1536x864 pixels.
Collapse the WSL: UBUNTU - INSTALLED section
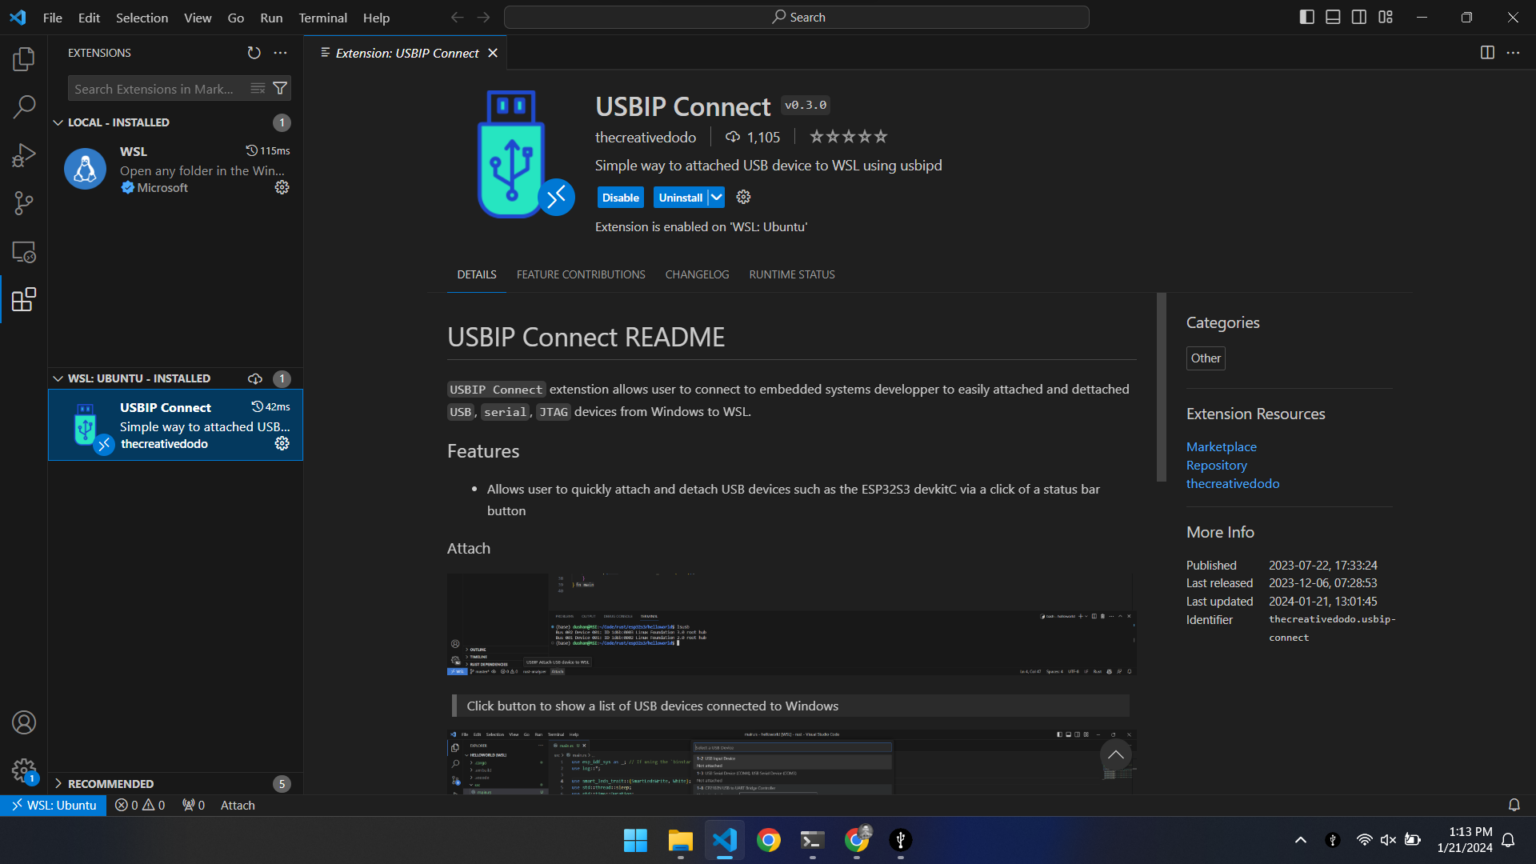pyautogui.click(x=58, y=378)
